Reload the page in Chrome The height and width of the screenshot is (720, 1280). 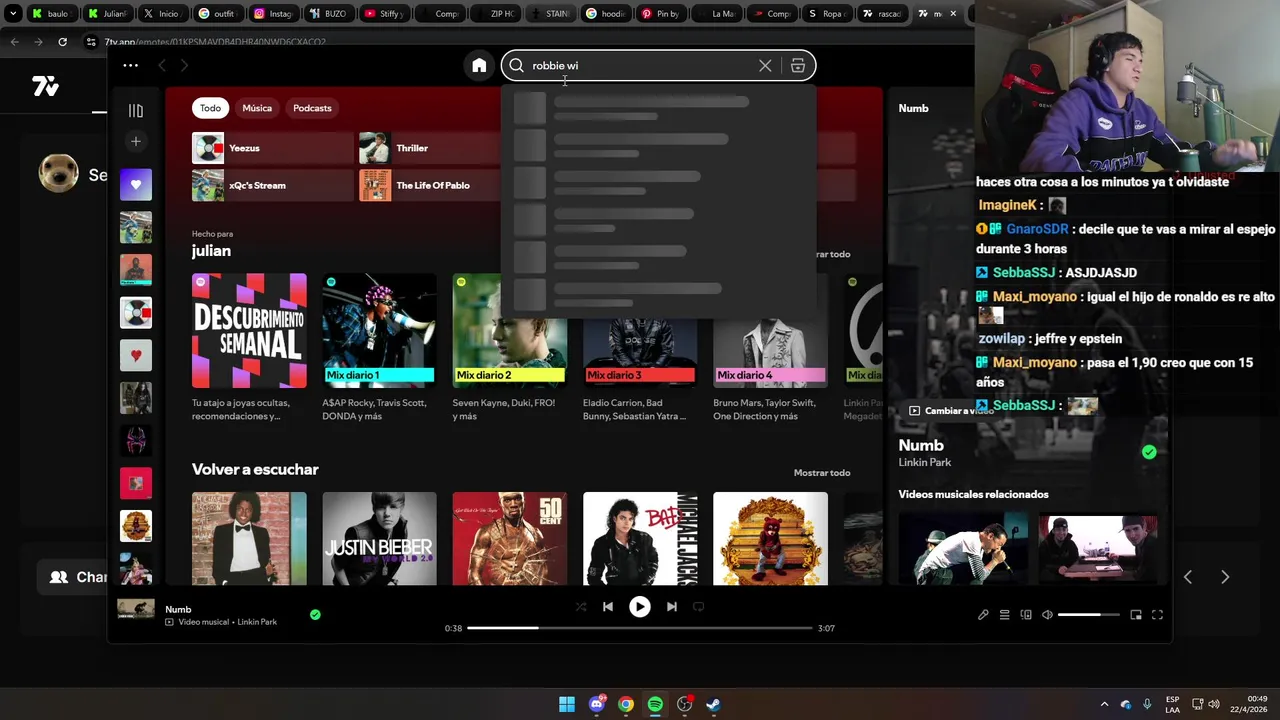62,42
